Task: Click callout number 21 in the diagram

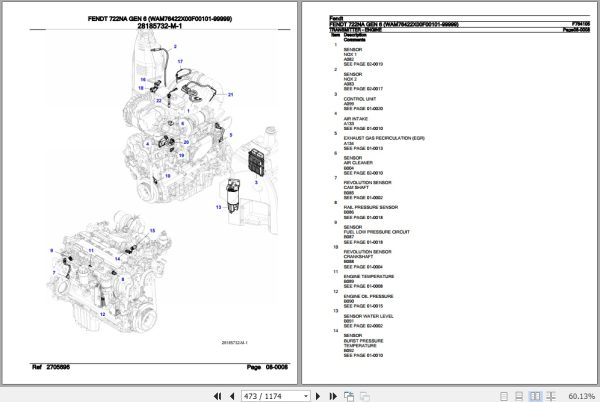Action: [x=230, y=94]
